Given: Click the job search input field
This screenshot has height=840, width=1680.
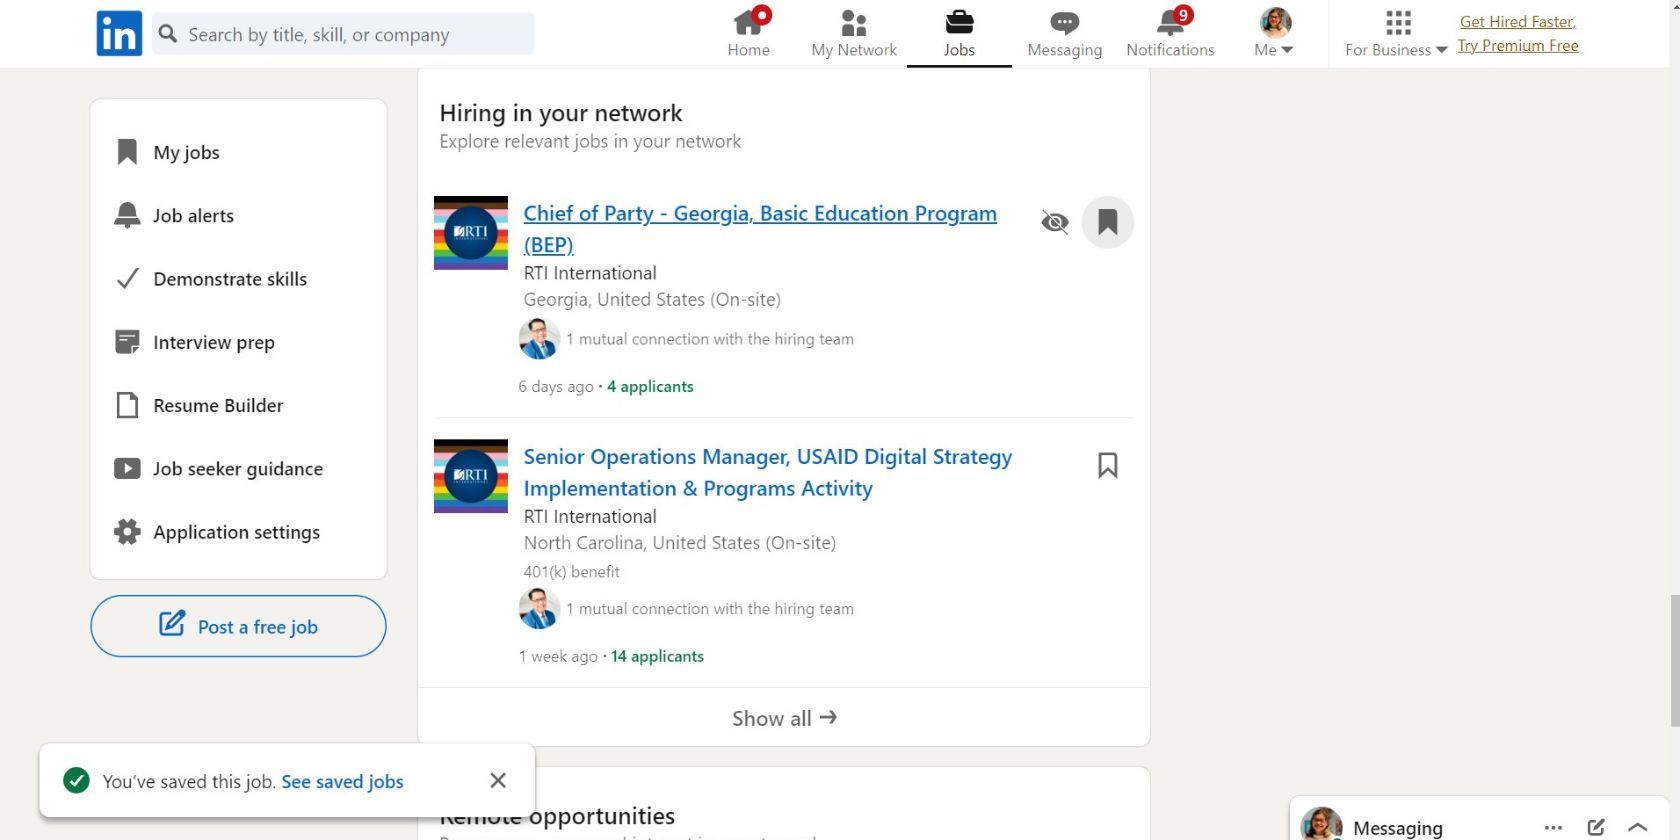Looking at the screenshot, I should click(x=343, y=34).
